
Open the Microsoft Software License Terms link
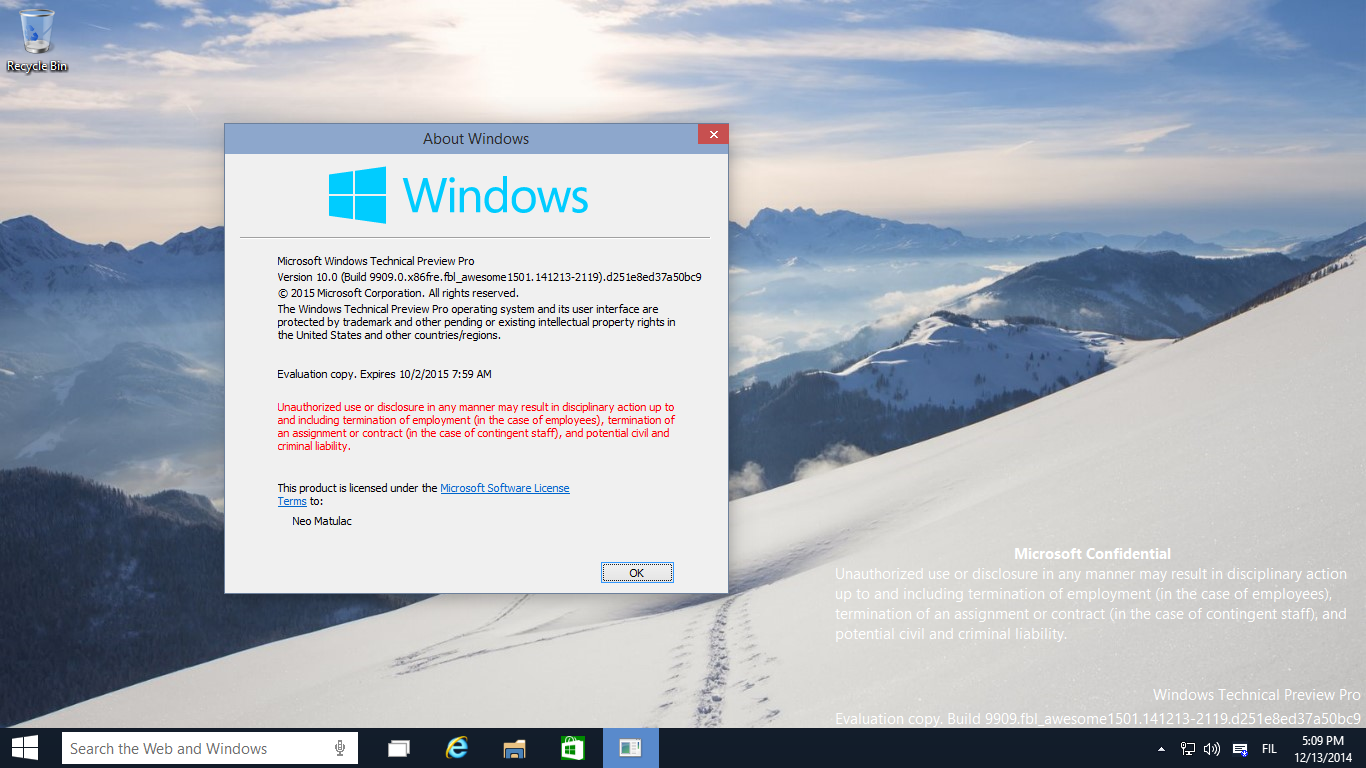point(503,487)
